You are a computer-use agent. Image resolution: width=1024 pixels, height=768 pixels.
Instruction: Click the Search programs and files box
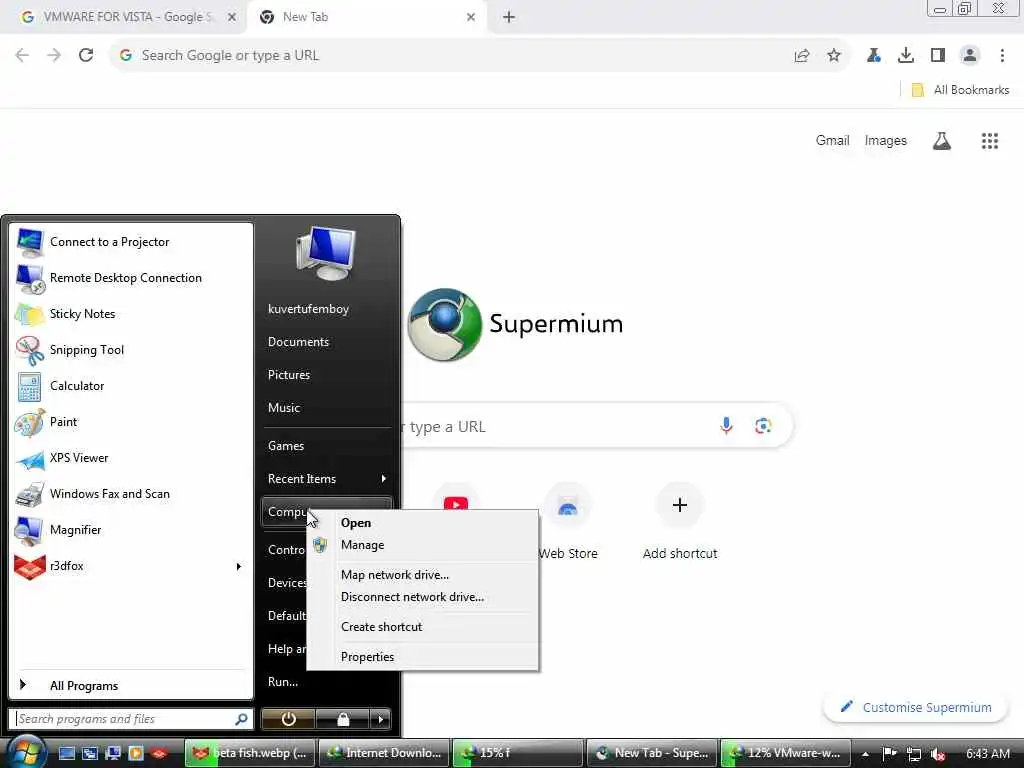[x=131, y=719]
